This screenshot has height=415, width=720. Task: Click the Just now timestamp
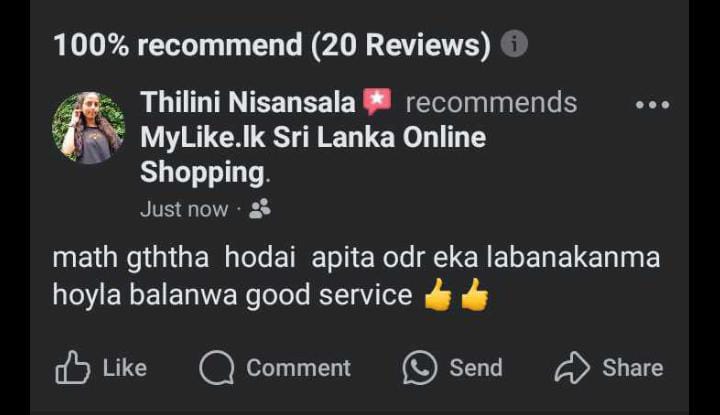coord(184,209)
